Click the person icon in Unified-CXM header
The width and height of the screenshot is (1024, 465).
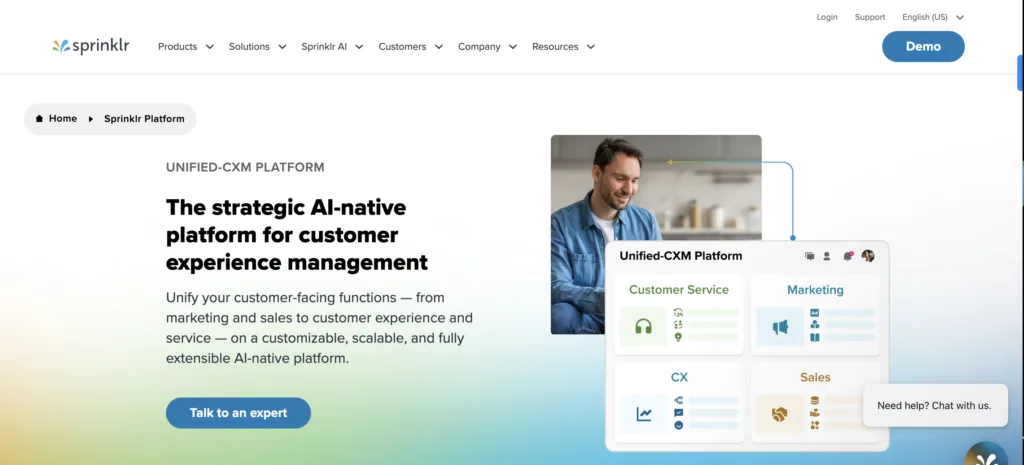(x=827, y=256)
